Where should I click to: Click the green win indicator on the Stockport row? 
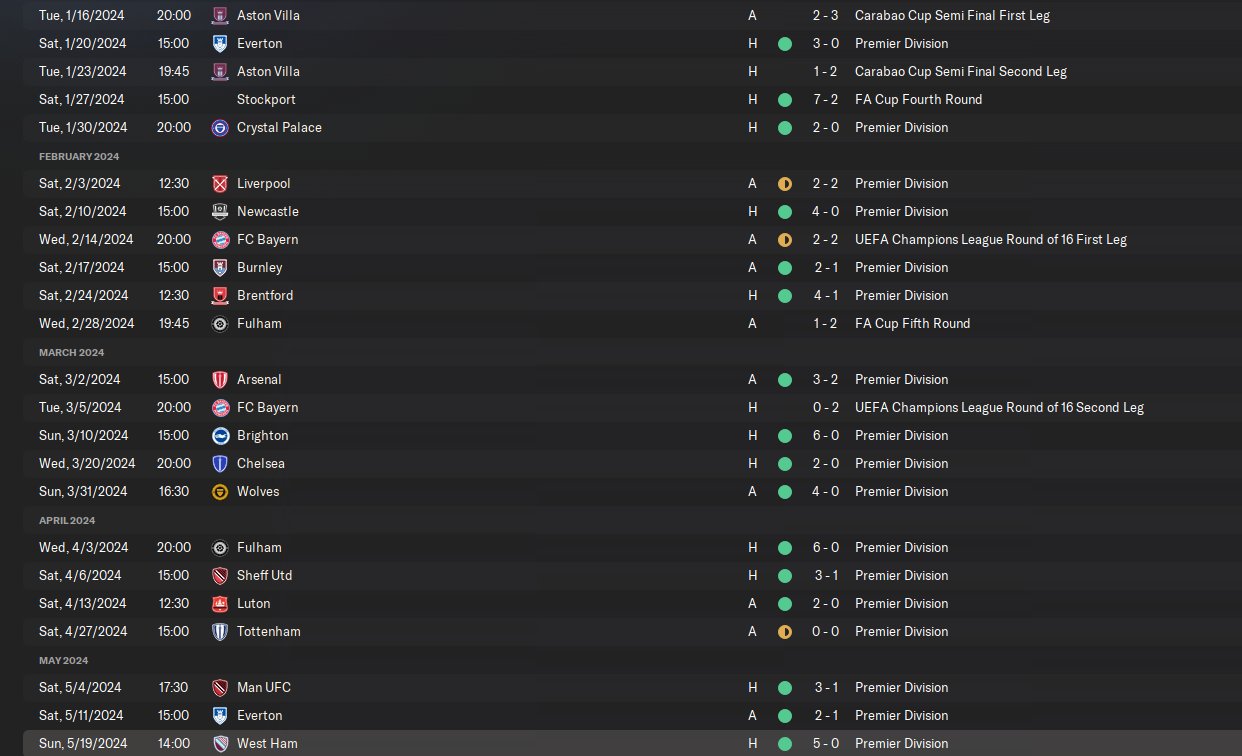[785, 100]
